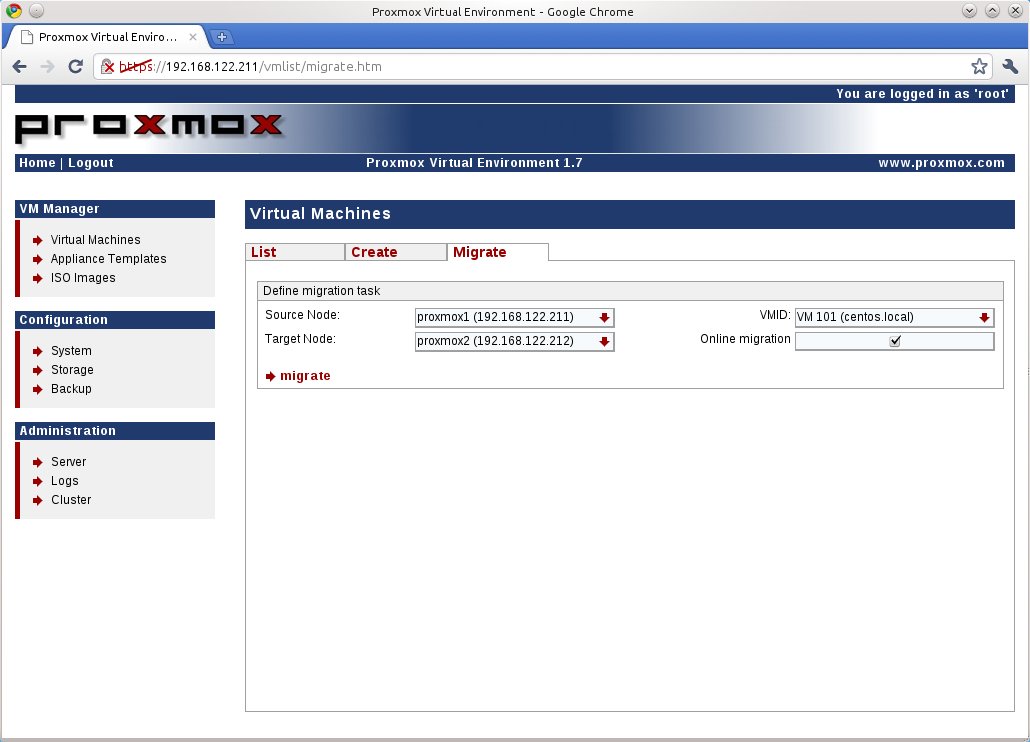Open the Target Node dropdown

(x=514, y=341)
